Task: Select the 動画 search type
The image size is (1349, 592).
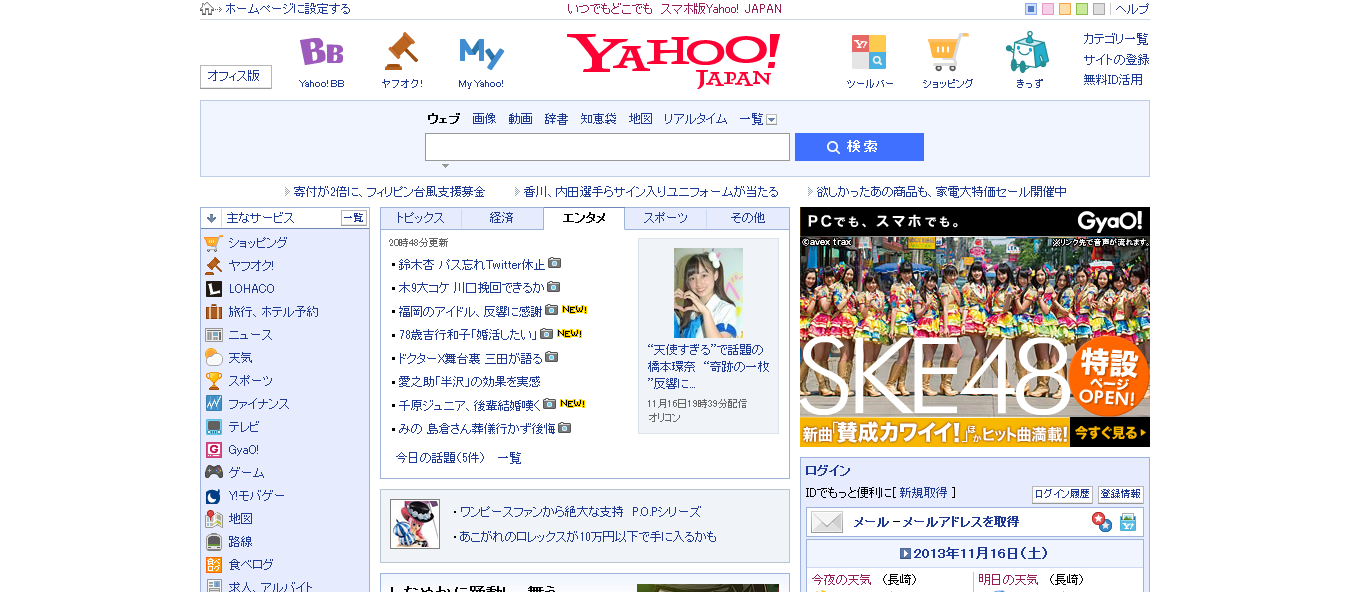Action: [520, 119]
